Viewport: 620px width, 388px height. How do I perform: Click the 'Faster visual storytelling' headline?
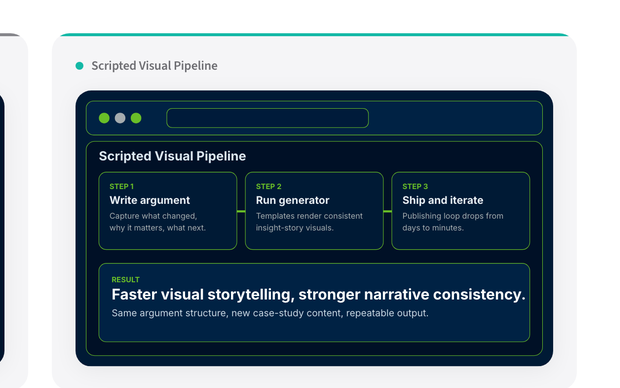click(x=318, y=295)
